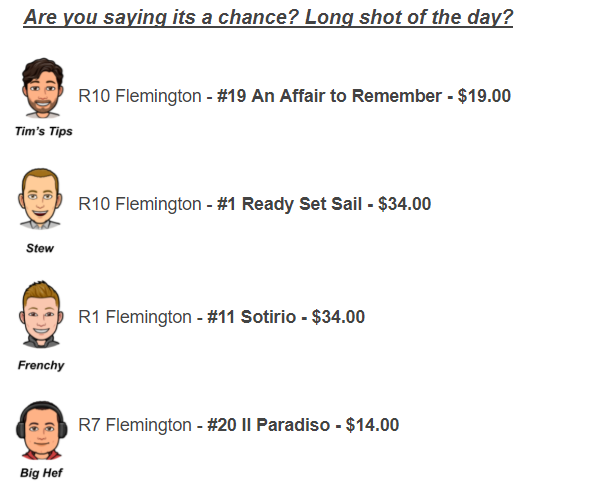Click "R7 Flemington" race label
Viewport: 616px width, 490px height.
(x=135, y=425)
